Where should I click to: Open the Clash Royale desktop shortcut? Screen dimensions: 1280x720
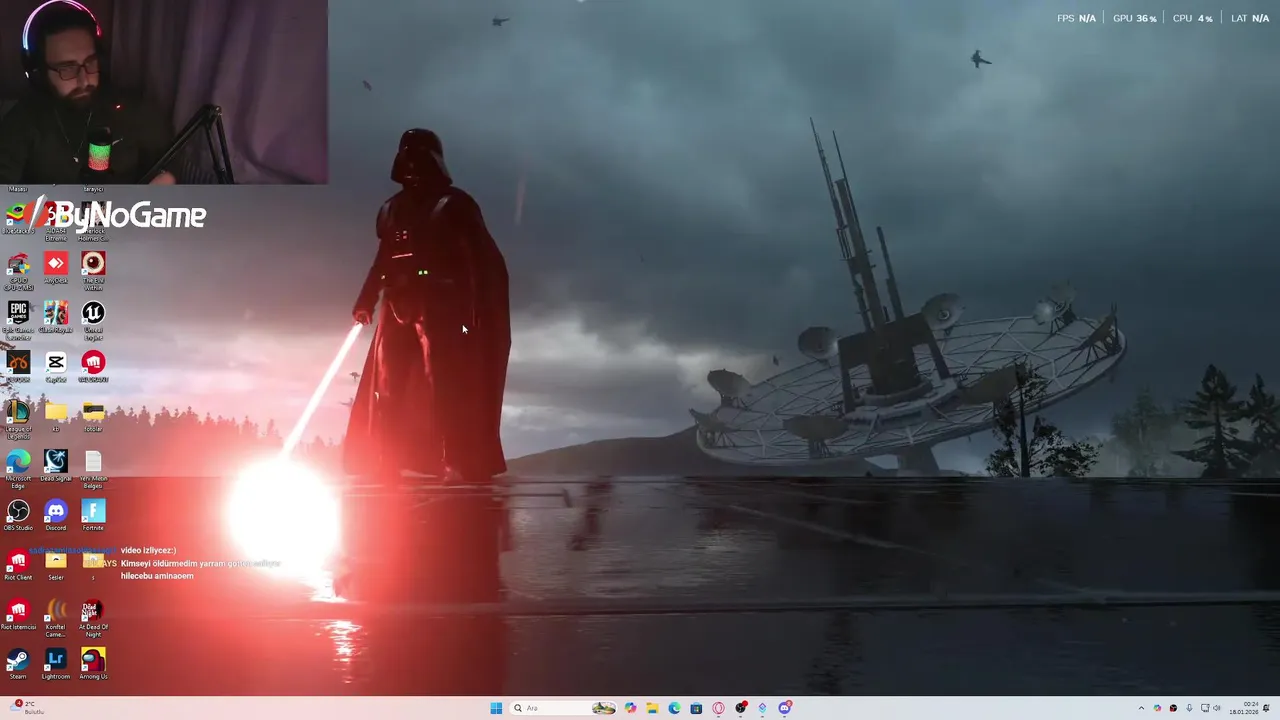click(56, 317)
